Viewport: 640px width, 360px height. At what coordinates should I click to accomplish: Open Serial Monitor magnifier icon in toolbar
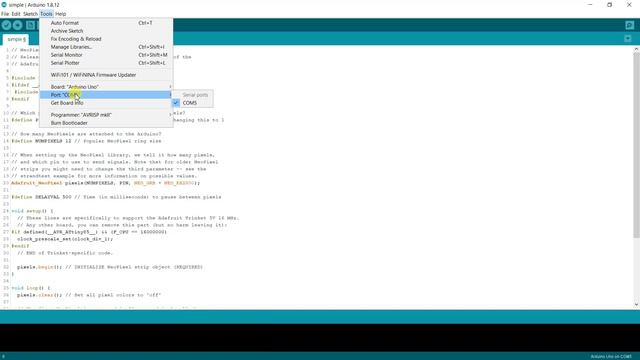[x=629, y=25]
